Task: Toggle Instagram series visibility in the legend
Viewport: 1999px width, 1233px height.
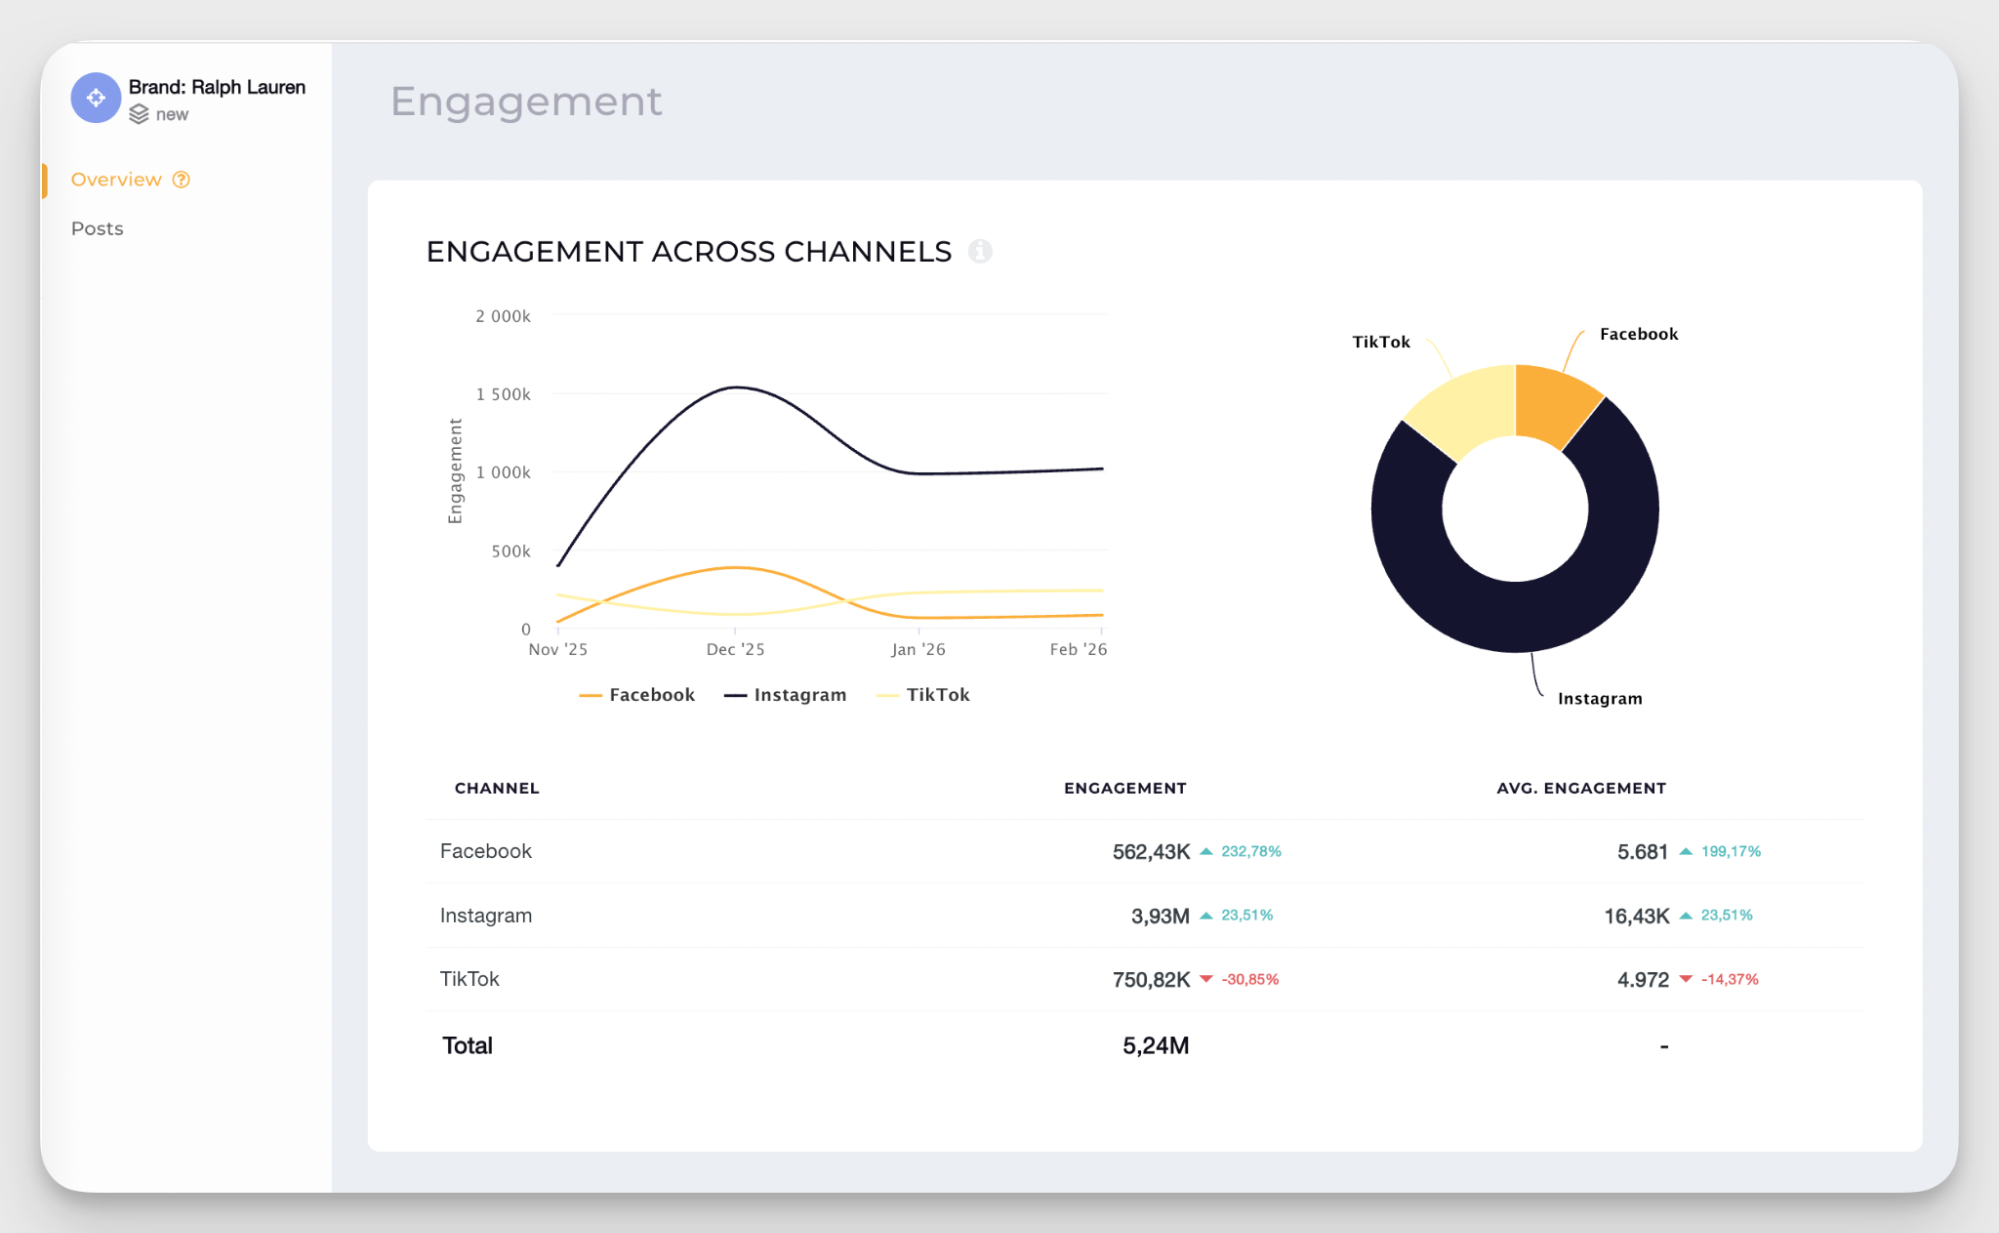Action: (800, 694)
